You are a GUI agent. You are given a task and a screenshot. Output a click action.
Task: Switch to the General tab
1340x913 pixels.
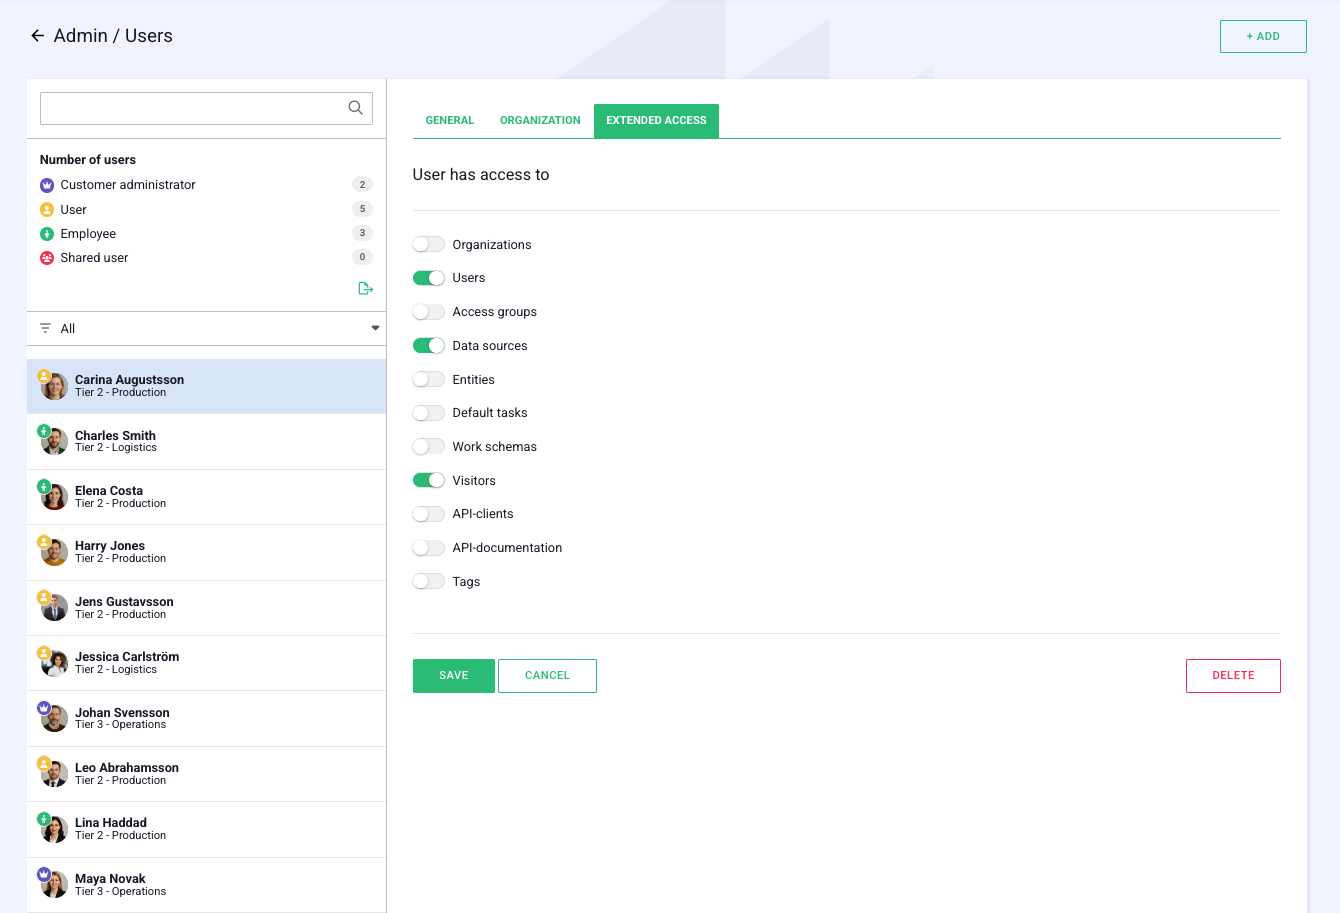point(450,120)
